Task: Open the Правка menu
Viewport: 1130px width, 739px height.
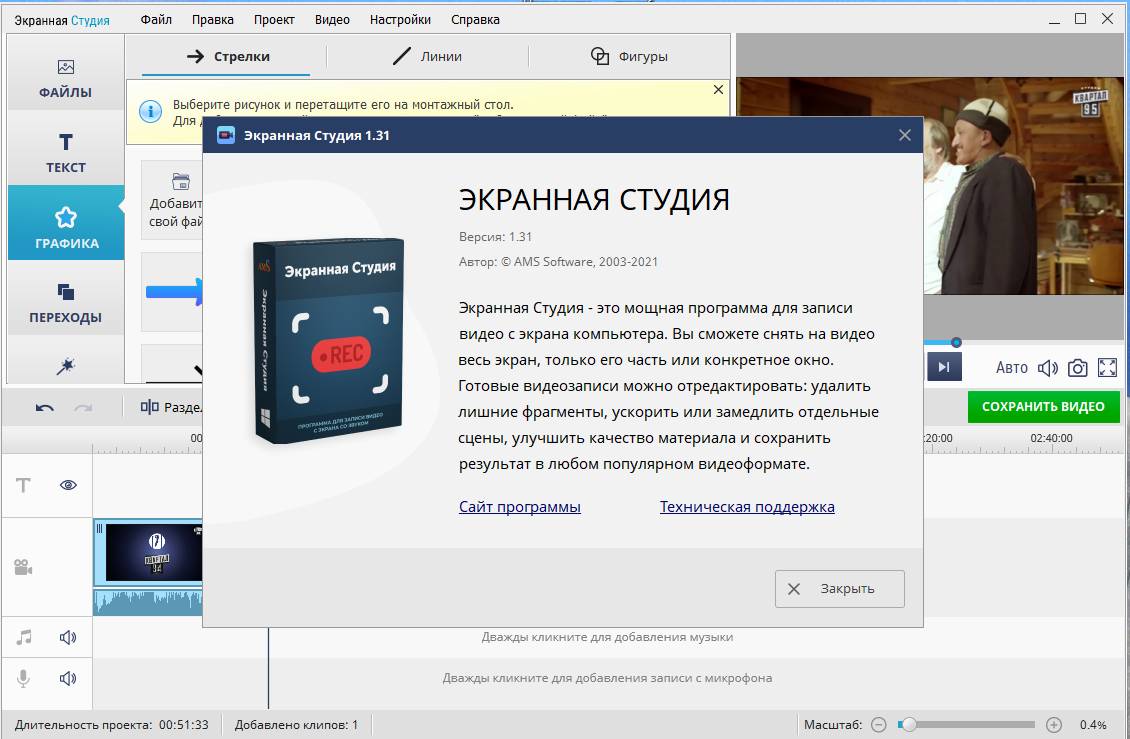Action: click(213, 19)
